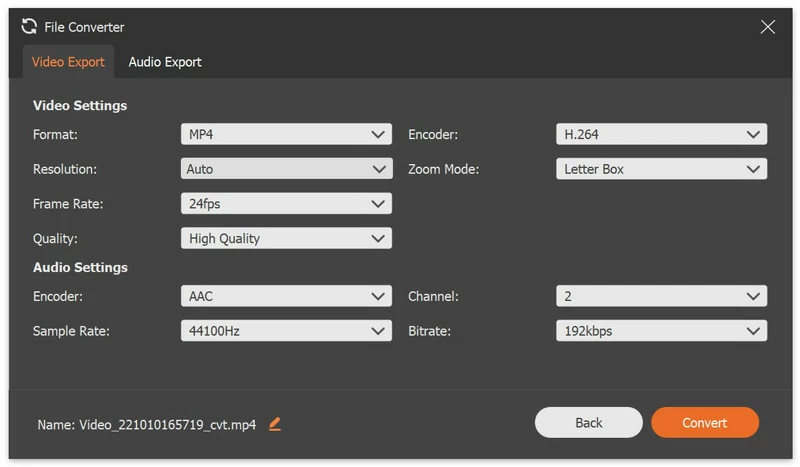Viewport: 800px width, 467px height.
Task: Click the Back button
Action: coord(588,423)
